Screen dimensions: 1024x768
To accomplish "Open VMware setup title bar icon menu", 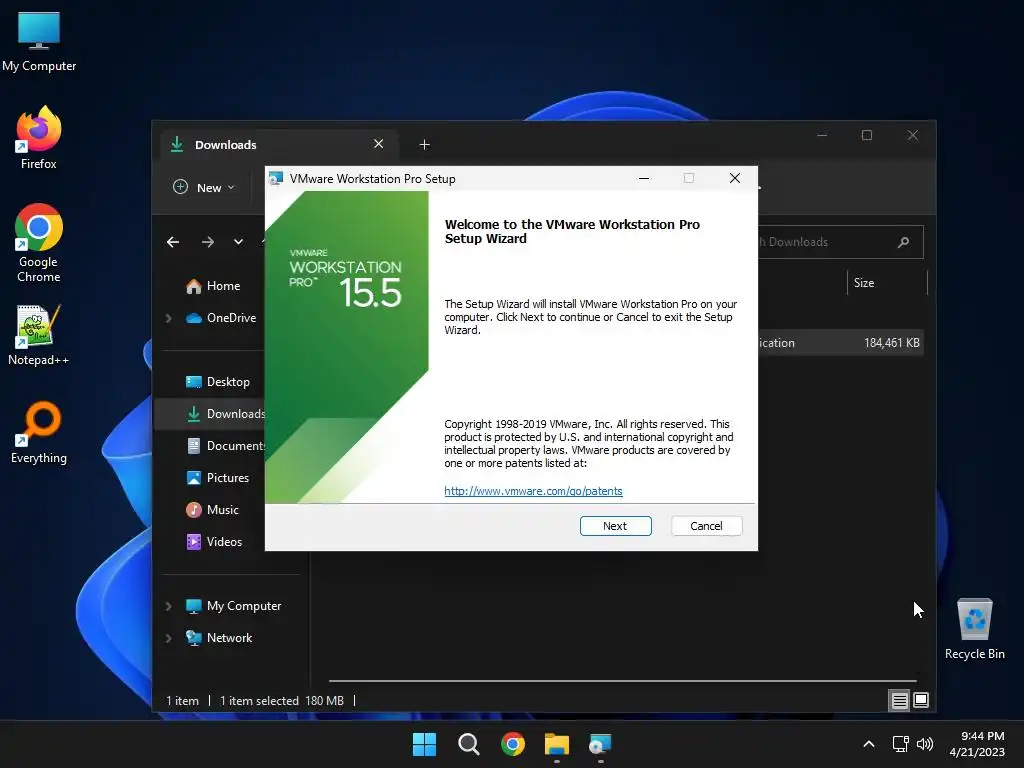I will coord(276,178).
